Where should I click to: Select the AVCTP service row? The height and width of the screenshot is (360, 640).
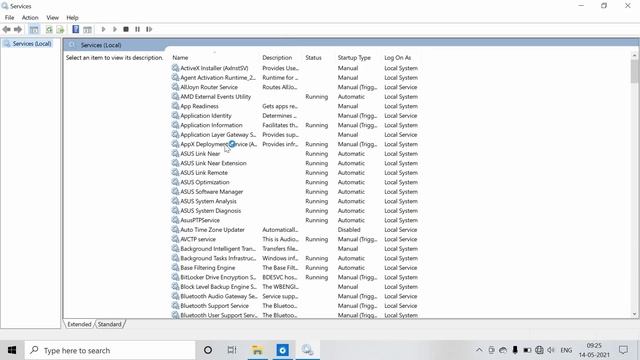point(295,239)
